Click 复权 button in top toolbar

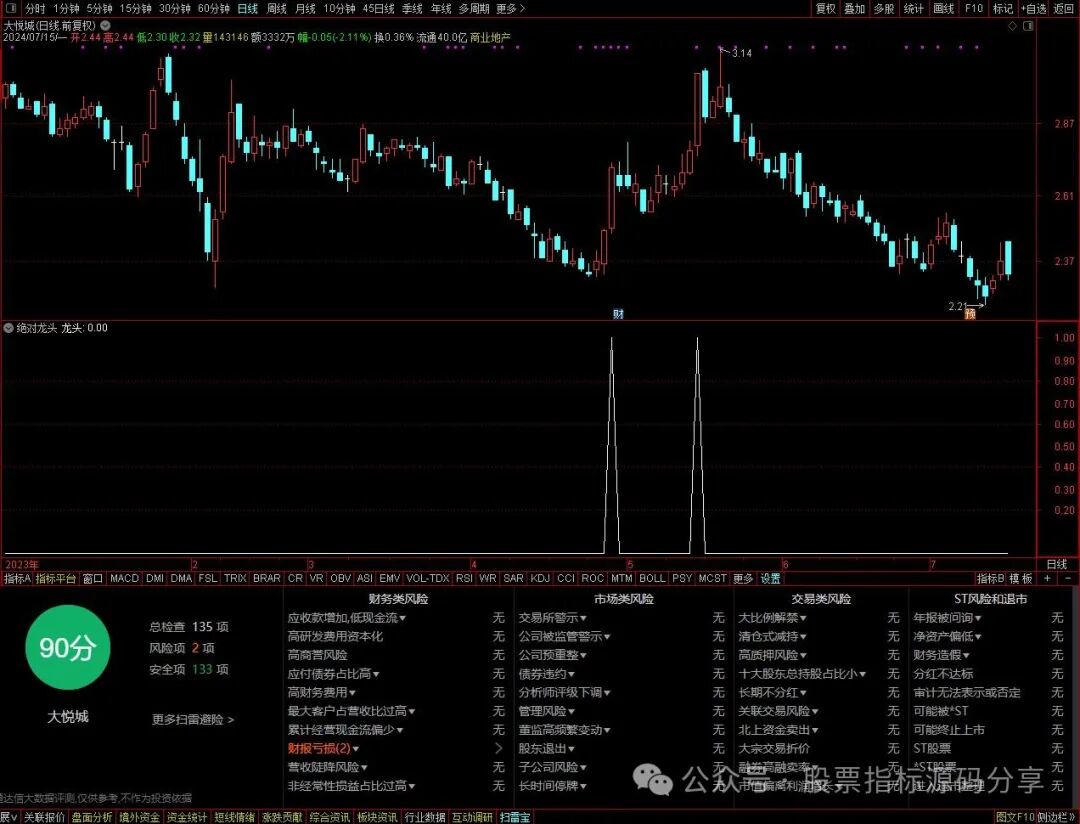826,8
